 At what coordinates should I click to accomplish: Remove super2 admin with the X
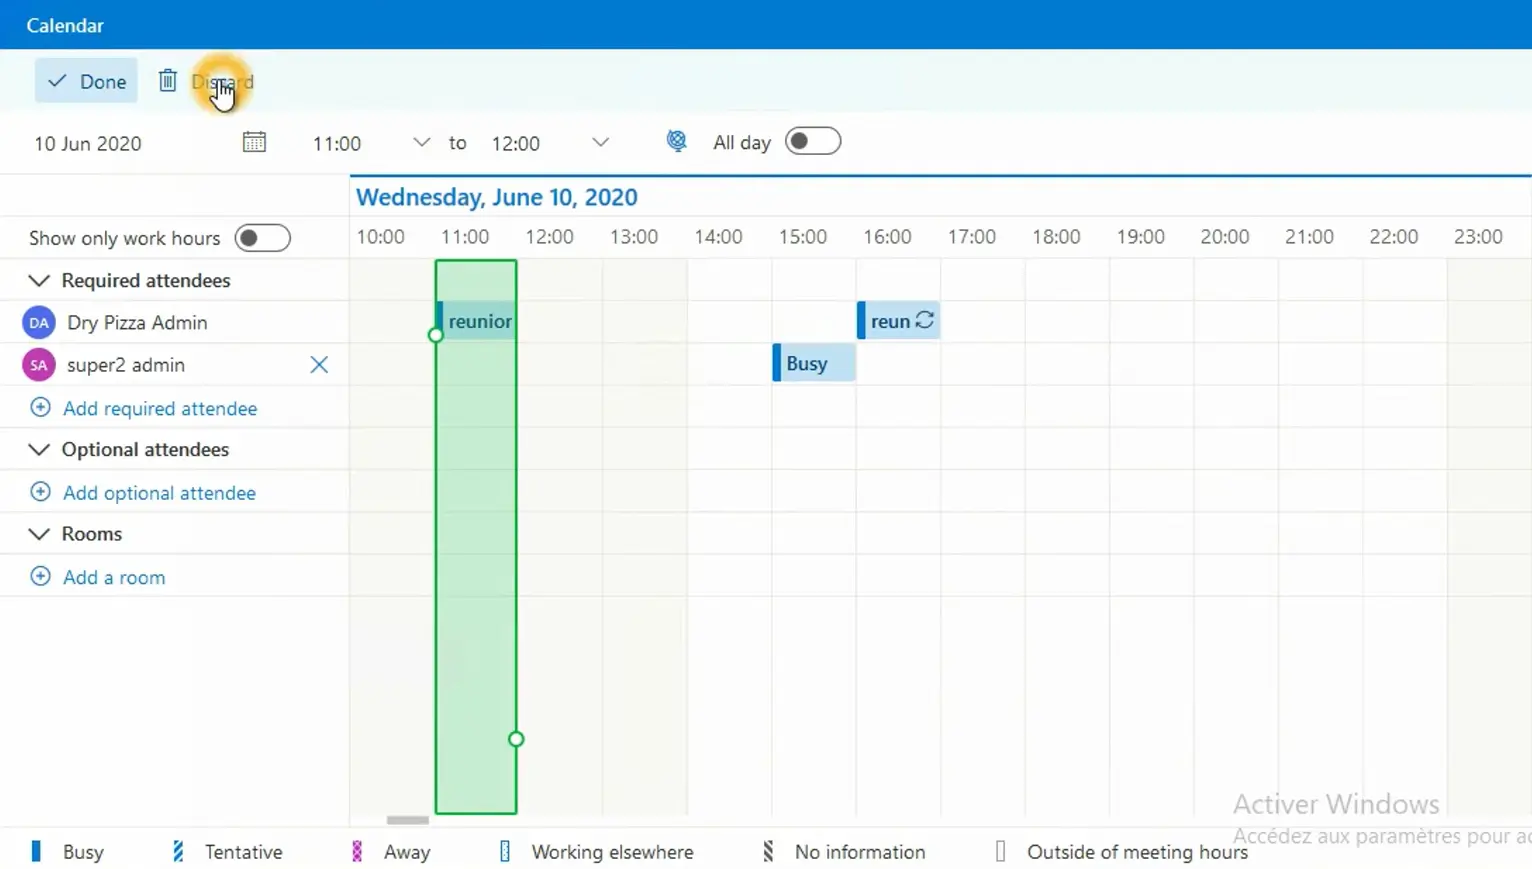click(319, 364)
